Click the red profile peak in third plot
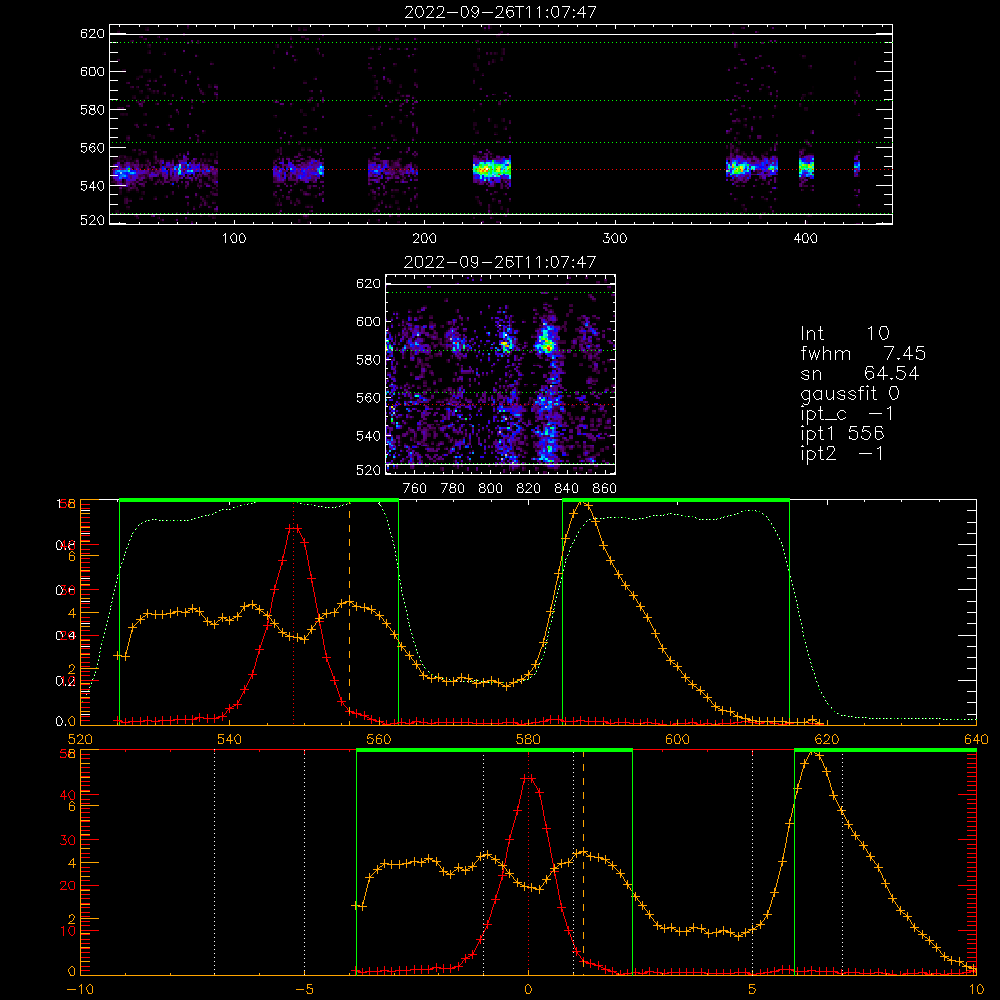Viewport: 1000px width, 1000px height. 293,528
